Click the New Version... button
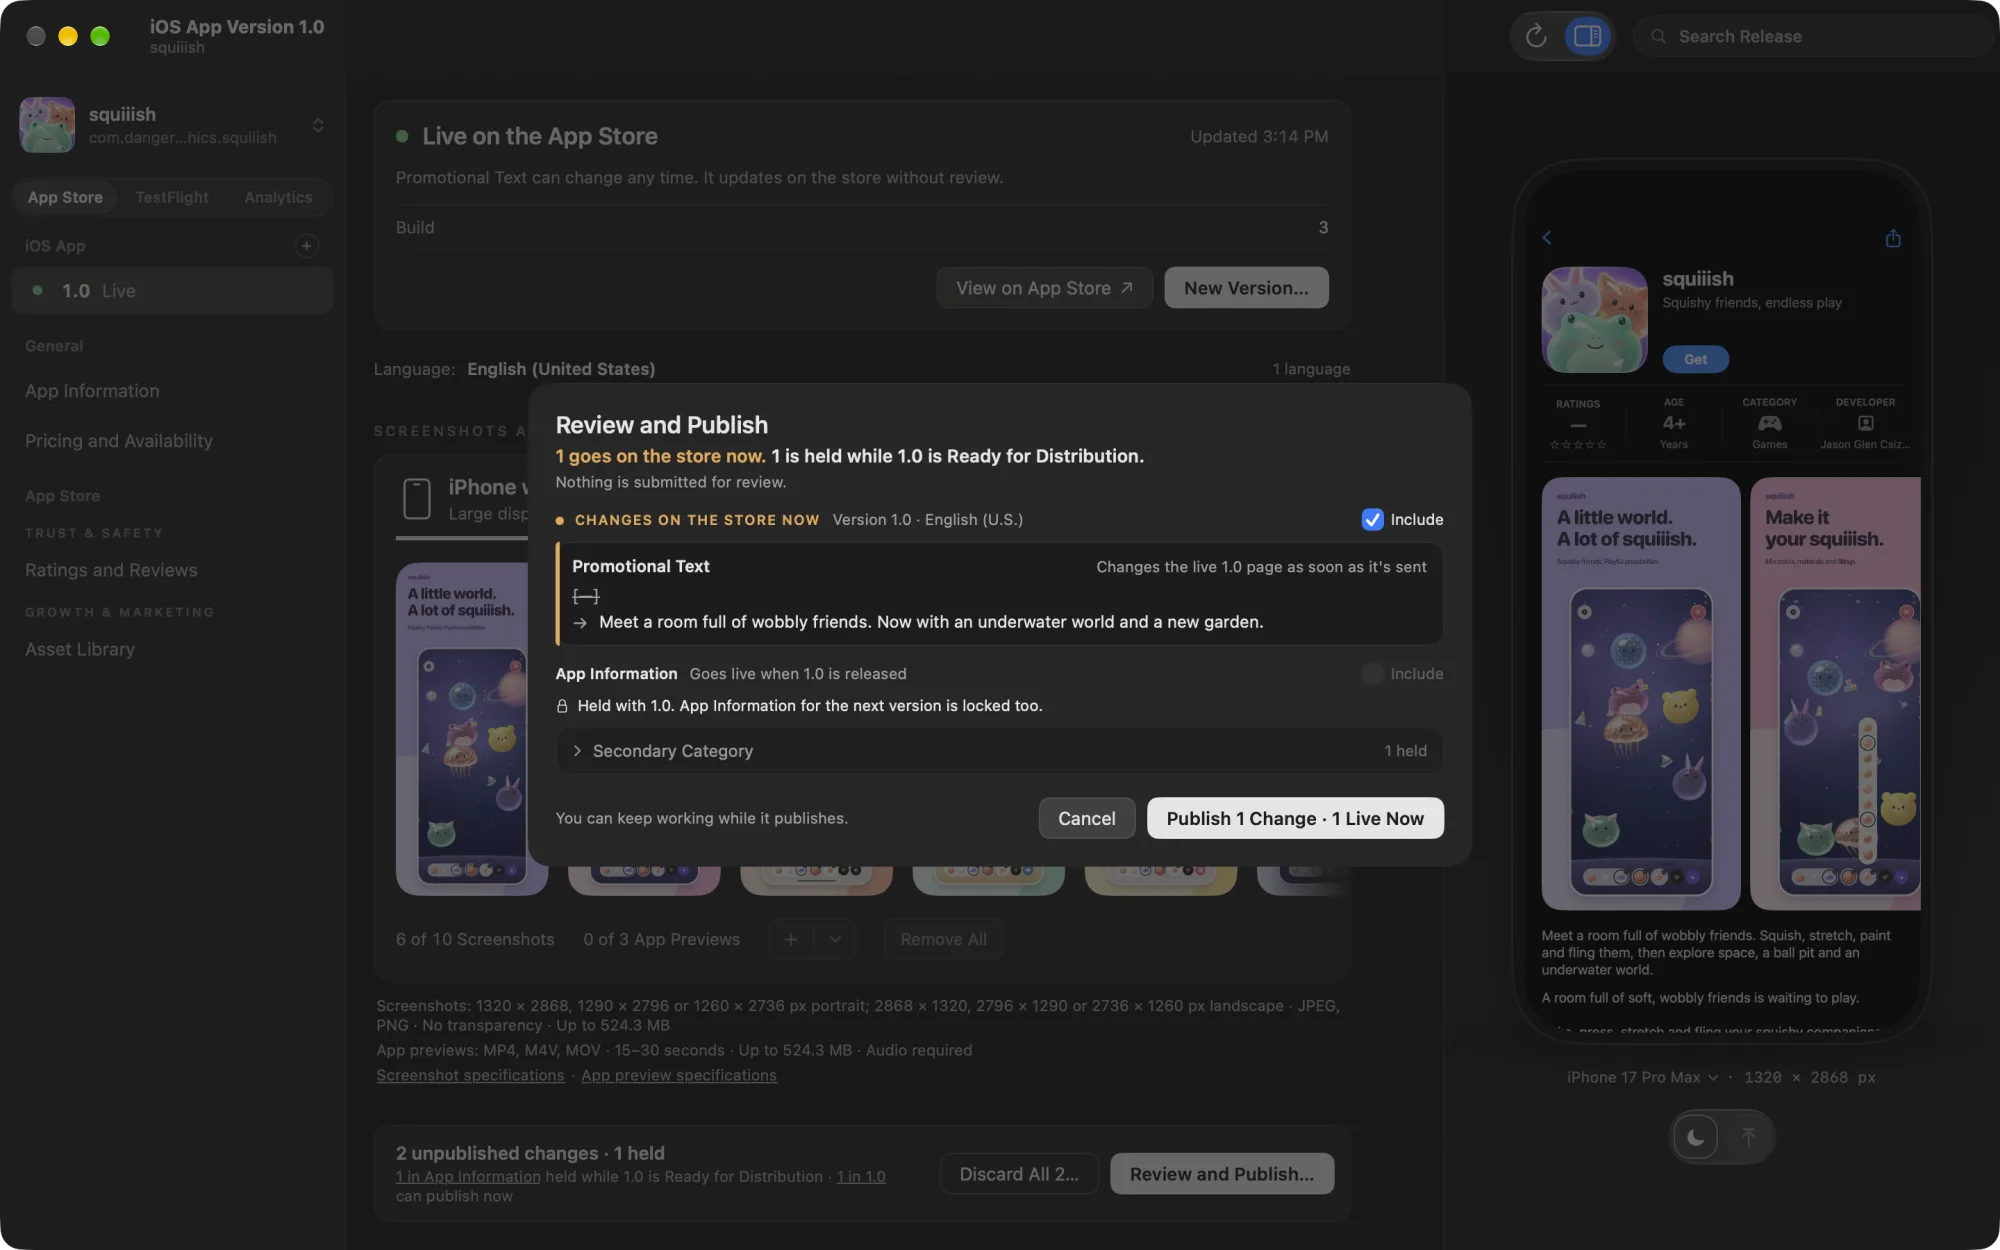Viewport: 2000px width, 1250px height. (1246, 288)
